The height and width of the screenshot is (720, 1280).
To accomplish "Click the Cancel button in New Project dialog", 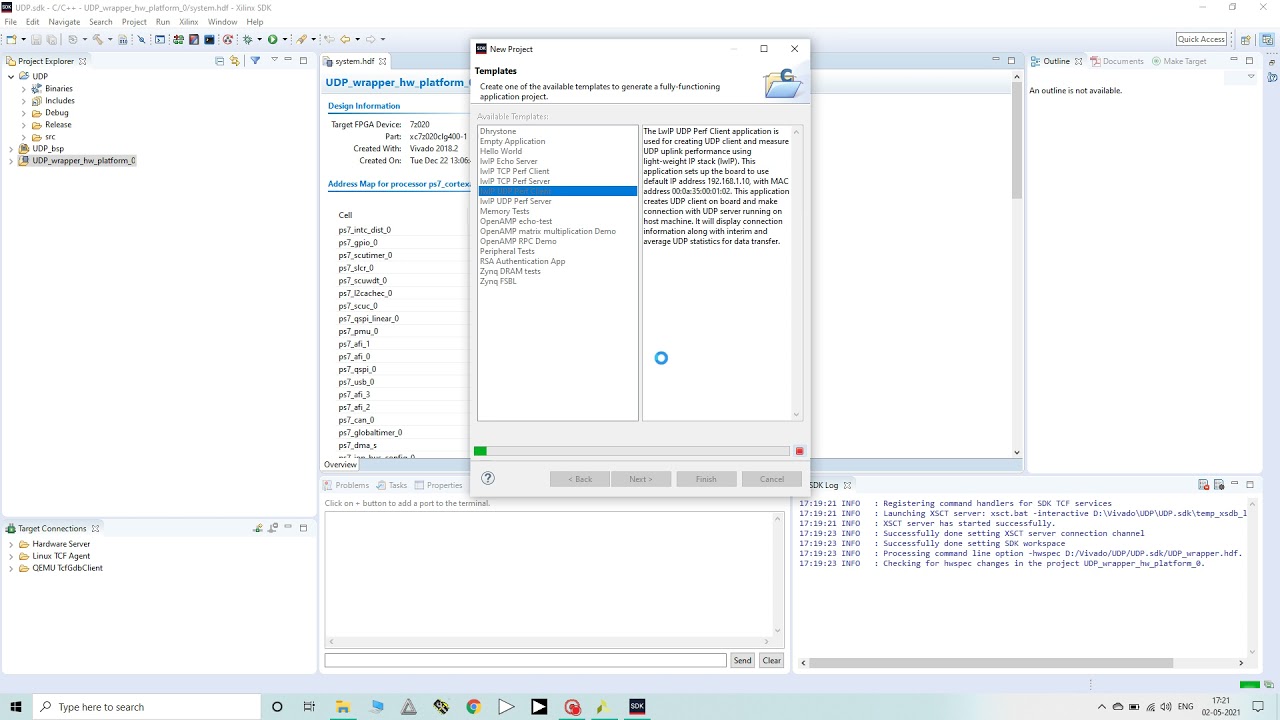I will 772,479.
